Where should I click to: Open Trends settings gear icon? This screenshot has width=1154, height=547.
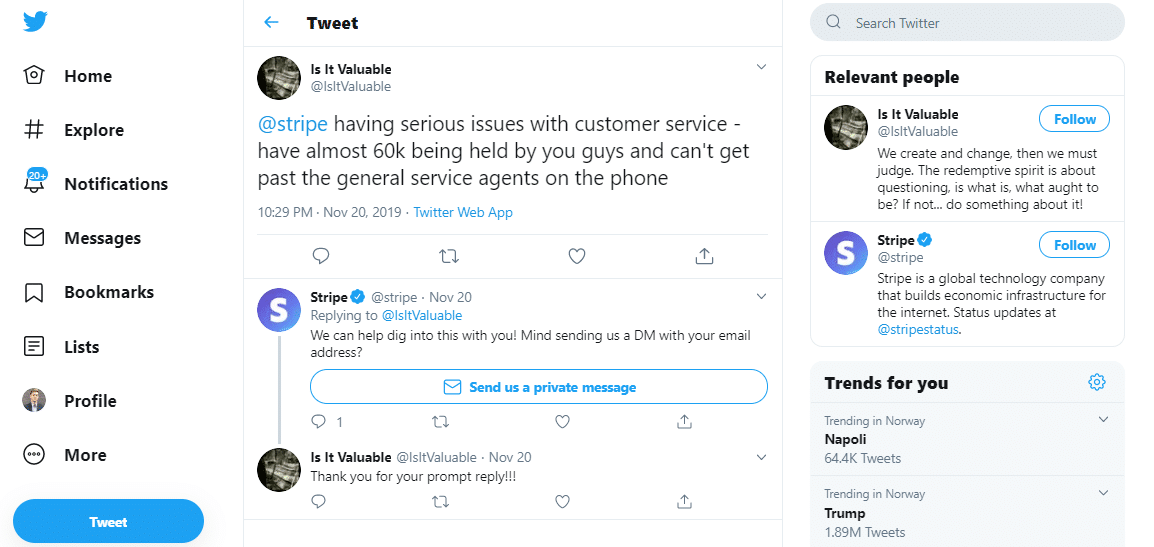click(x=1097, y=382)
